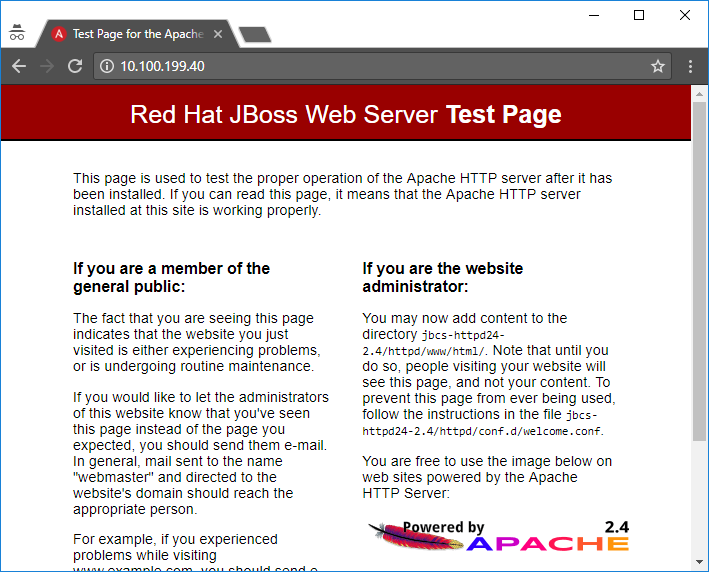Go back with the browser back arrow
Screen dimensions: 709x572
click(x=19, y=66)
